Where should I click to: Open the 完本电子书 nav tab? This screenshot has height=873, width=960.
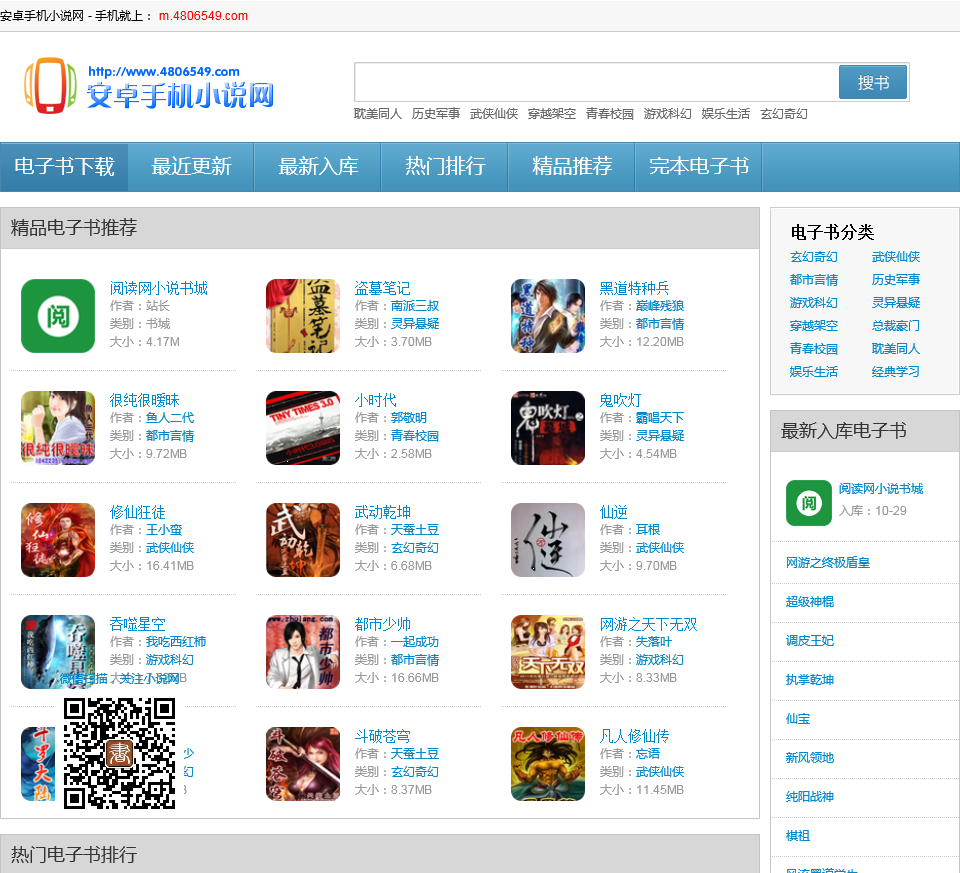(699, 167)
